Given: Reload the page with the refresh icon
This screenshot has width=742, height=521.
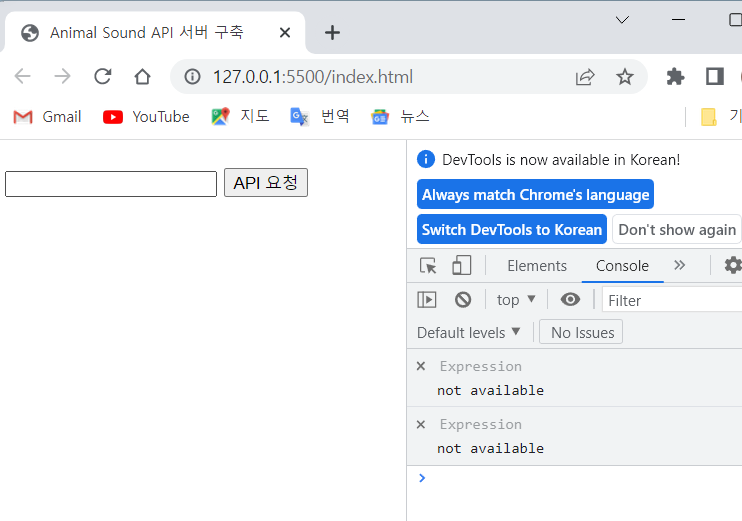Looking at the screenshot, I should 103,76.
